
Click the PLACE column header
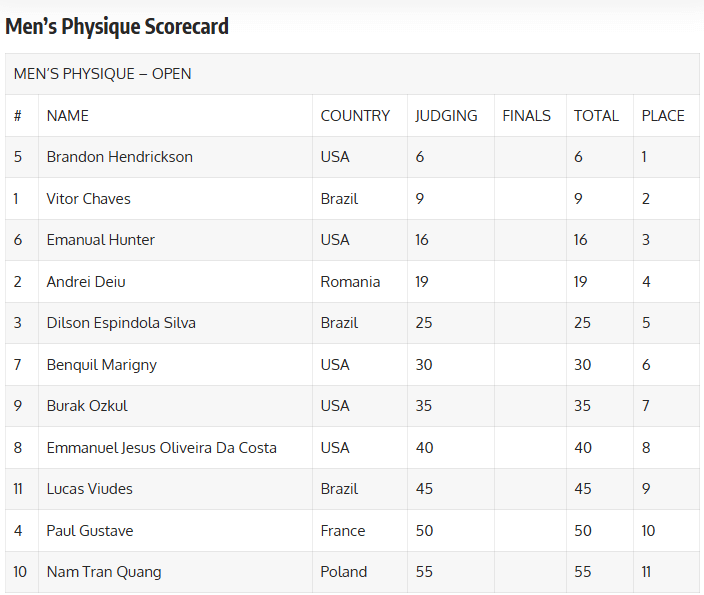tap(663, 116)
